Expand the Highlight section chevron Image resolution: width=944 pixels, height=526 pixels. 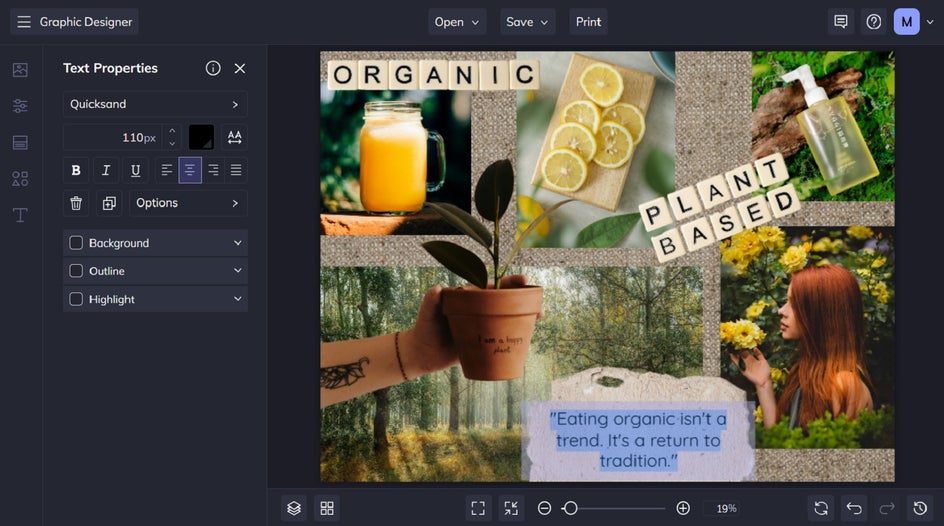[238, 299]
